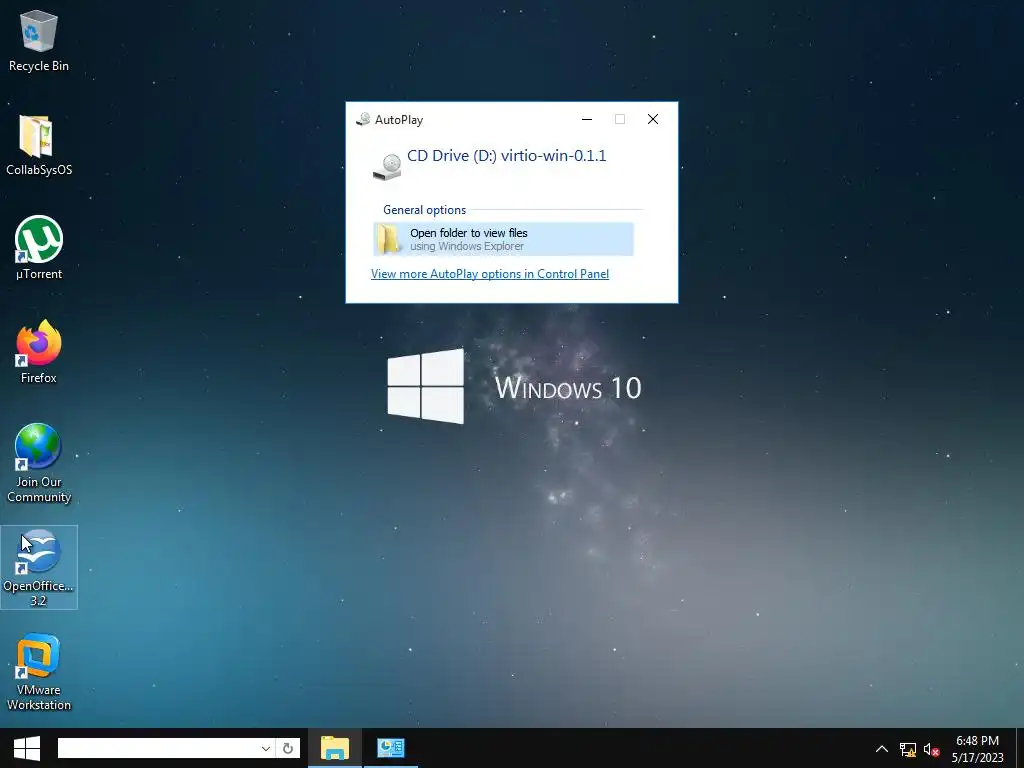
Task: Select the Firefox desktop shortcut
Action: (39, 352)
